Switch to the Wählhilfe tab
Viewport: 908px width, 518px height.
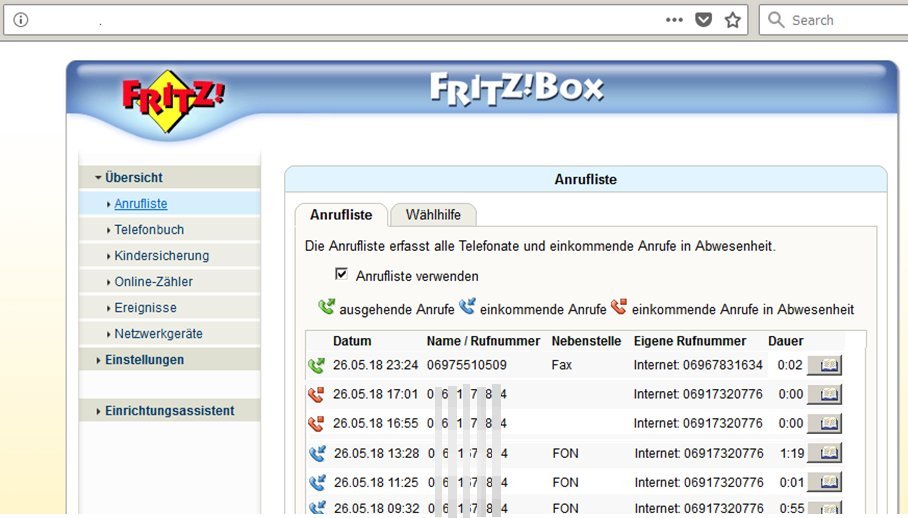point(433,215)
